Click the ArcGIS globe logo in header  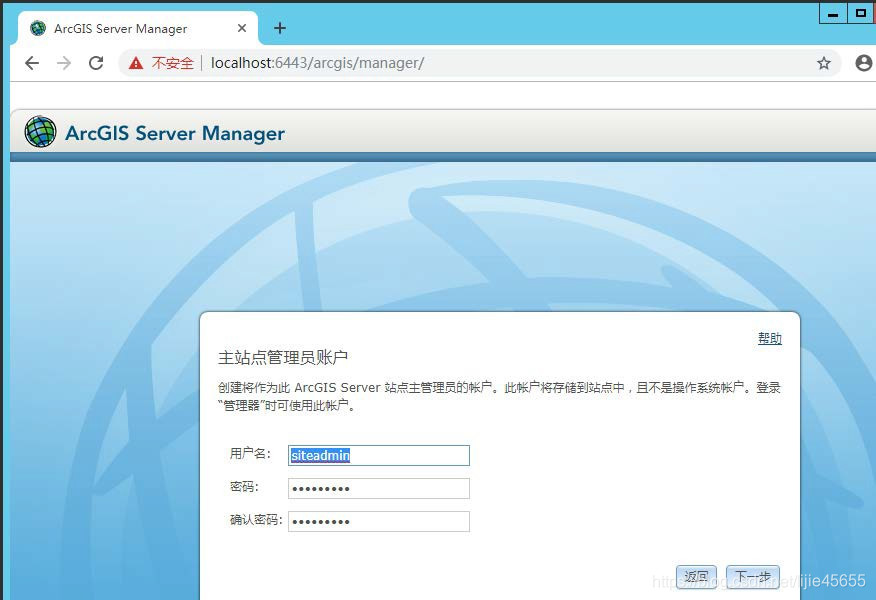40,132
